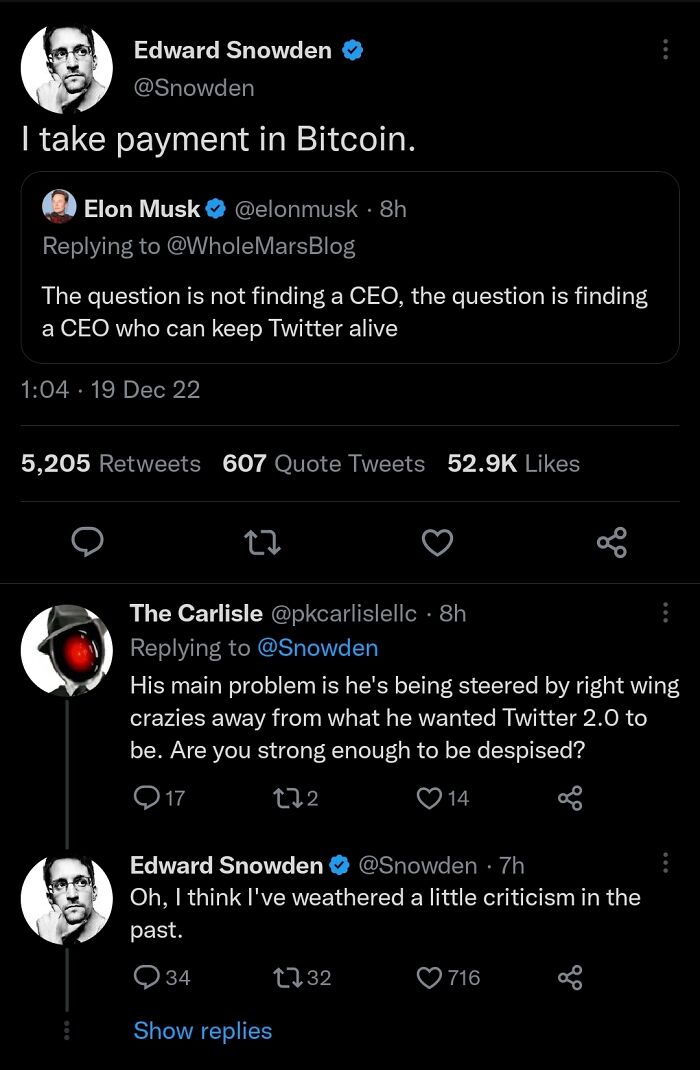Retweet the main Snowden tweet
This screenshot has height=1070, width=700.
click(263, 542)
